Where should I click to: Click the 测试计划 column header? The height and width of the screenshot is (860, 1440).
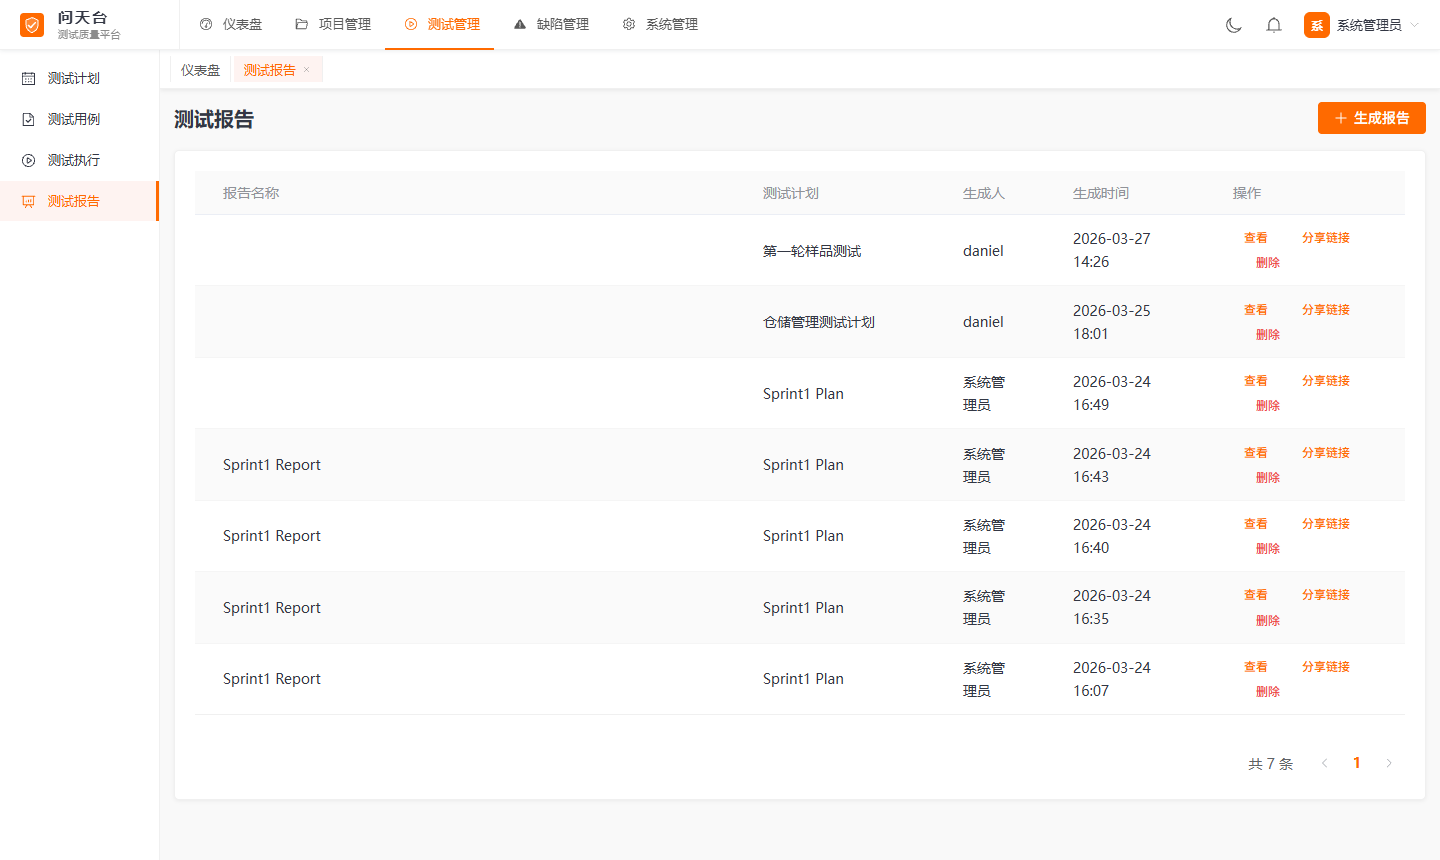(x=791, y=193)
